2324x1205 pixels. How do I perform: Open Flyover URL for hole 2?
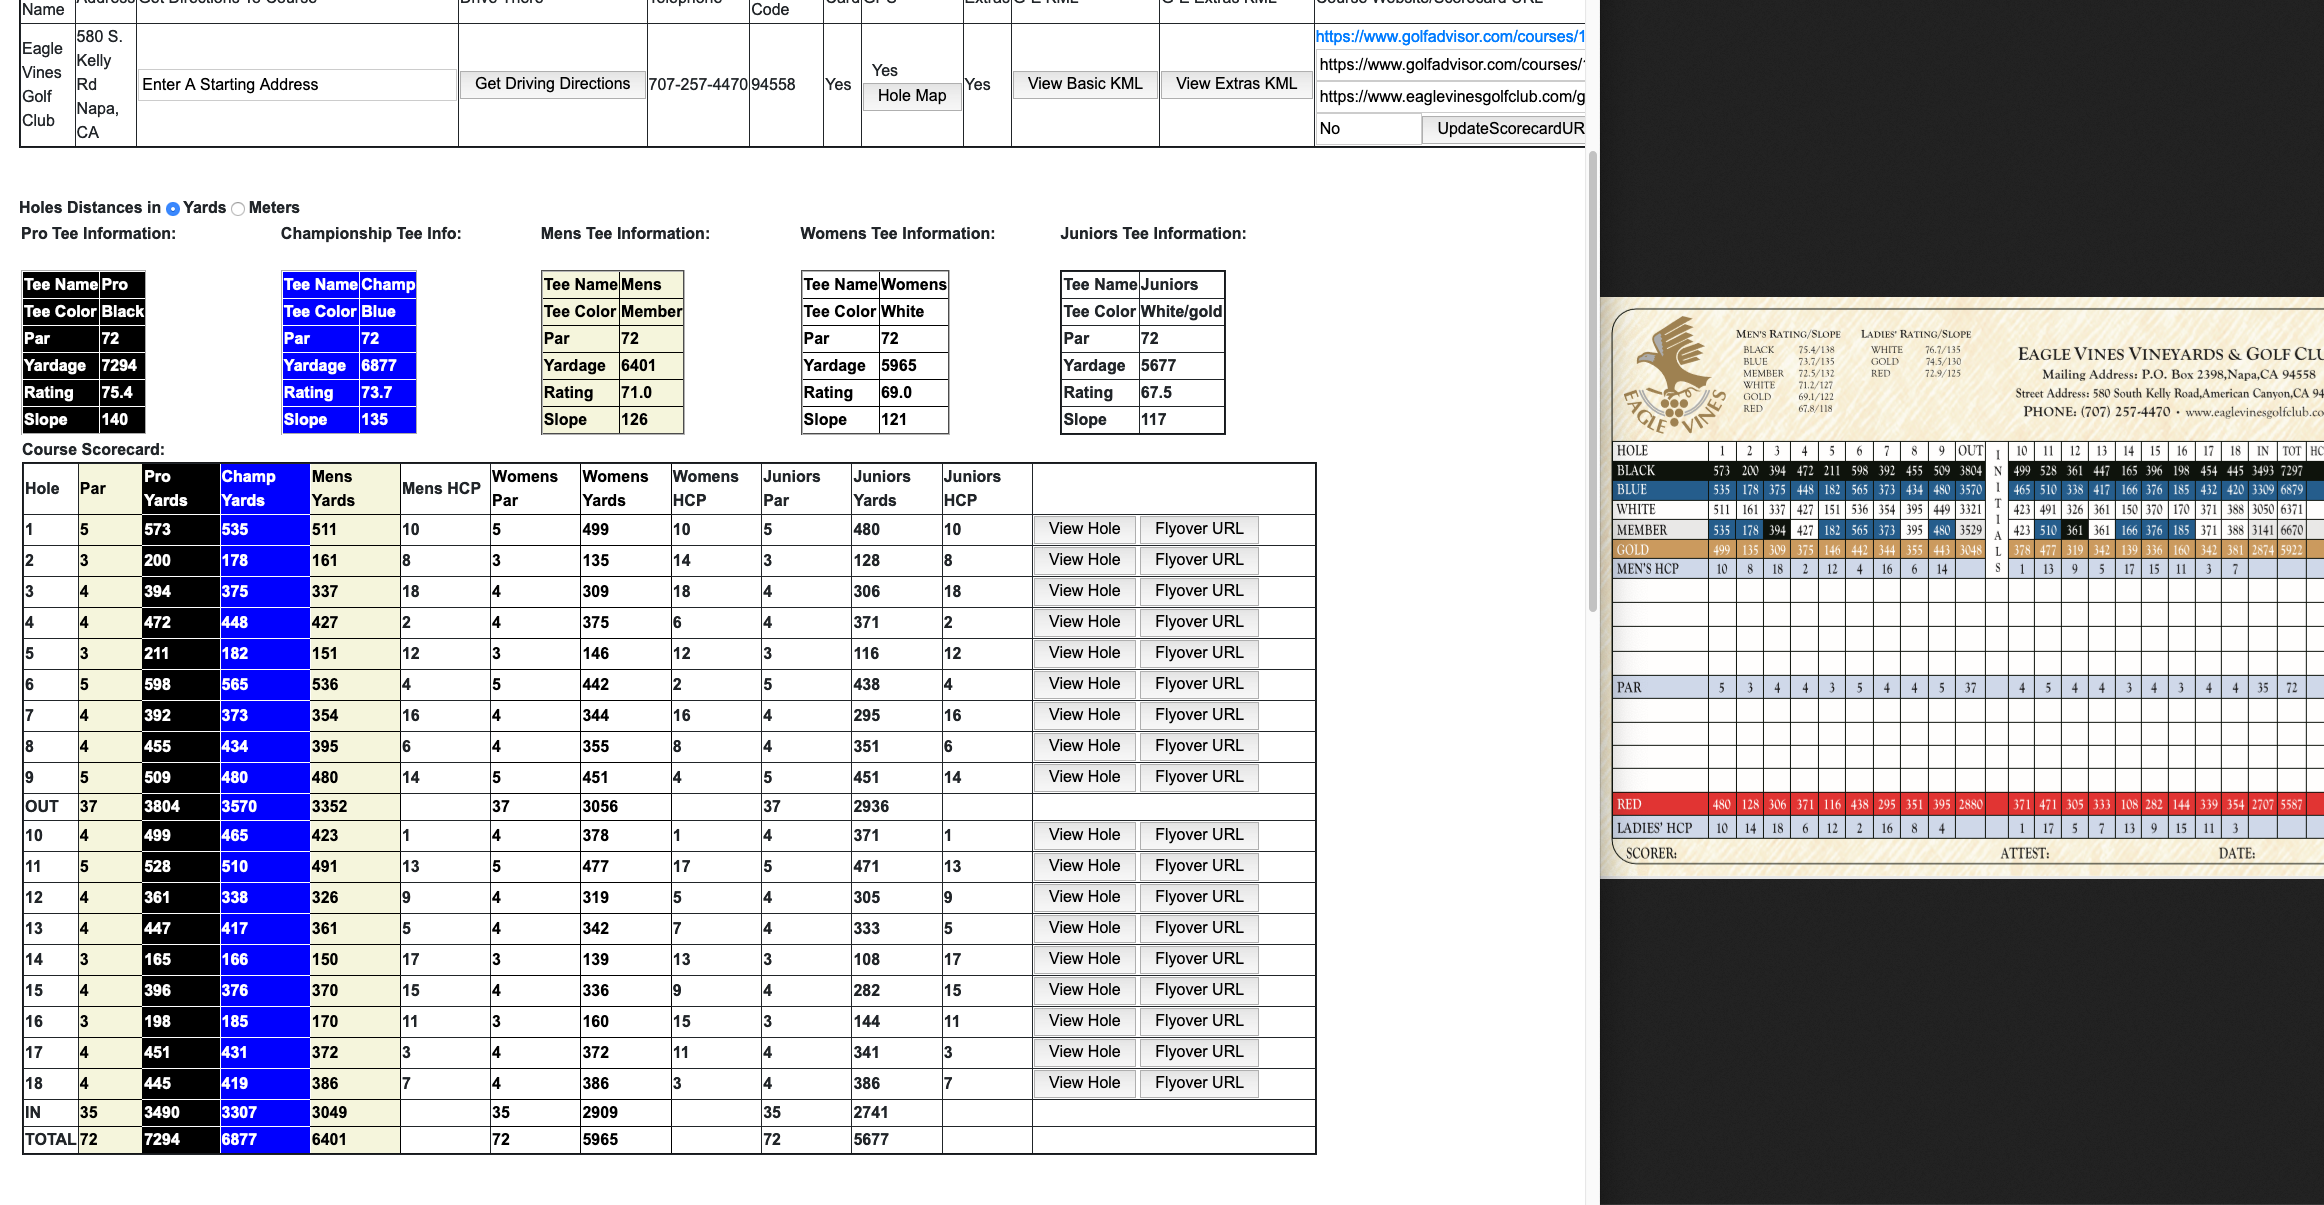(1199, 560)
